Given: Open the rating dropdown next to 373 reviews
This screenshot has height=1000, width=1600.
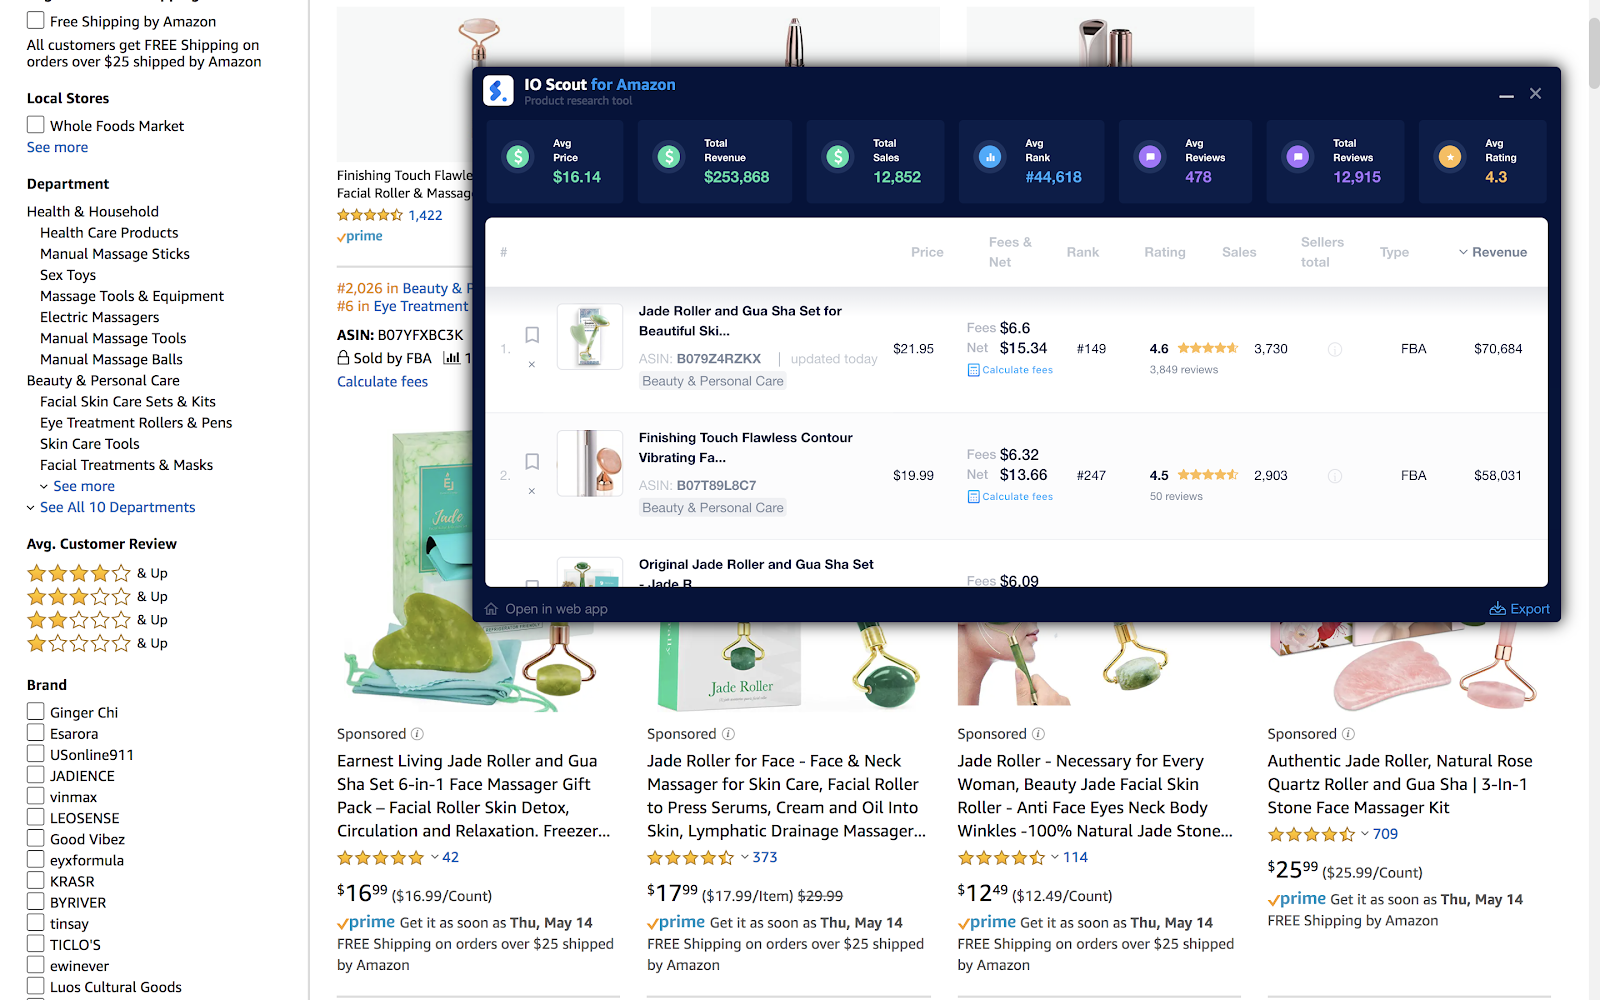Looking at the screenshot, I should (x=744, y=857).
